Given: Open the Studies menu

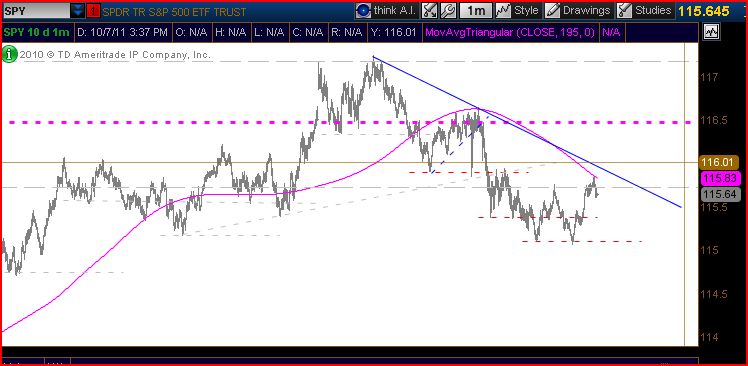Looking at the screenshot, I should point(653,10).
